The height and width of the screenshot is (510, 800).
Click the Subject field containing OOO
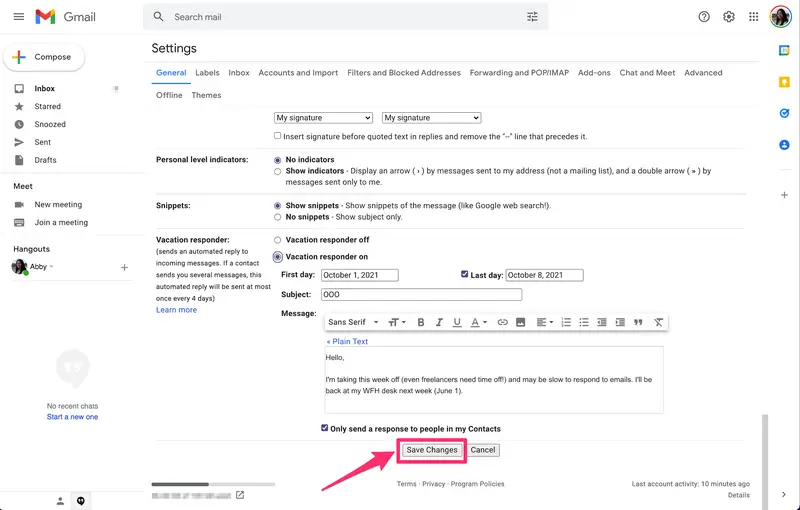click(421, 294)
